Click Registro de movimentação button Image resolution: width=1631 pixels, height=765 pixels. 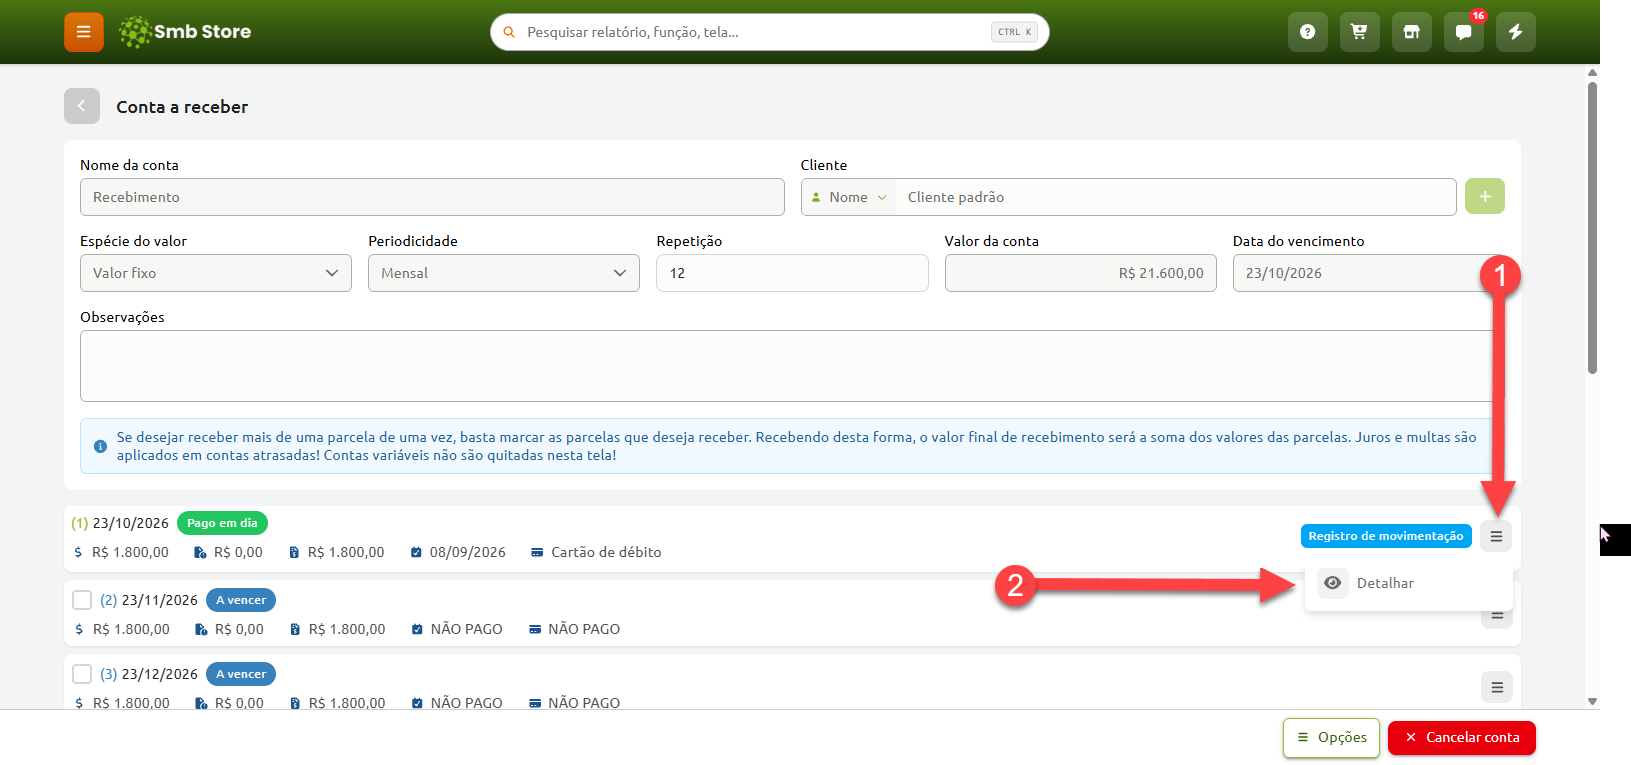coord(1386,536)
